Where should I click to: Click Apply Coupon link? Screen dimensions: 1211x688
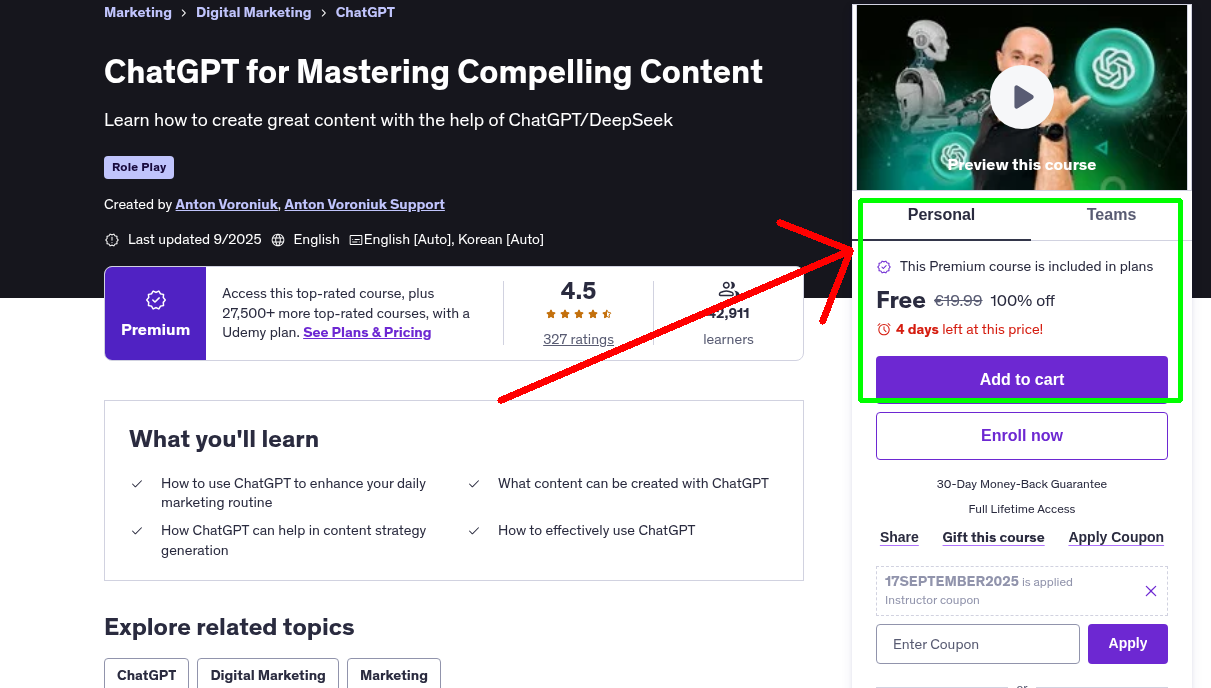pos(1116,537)
